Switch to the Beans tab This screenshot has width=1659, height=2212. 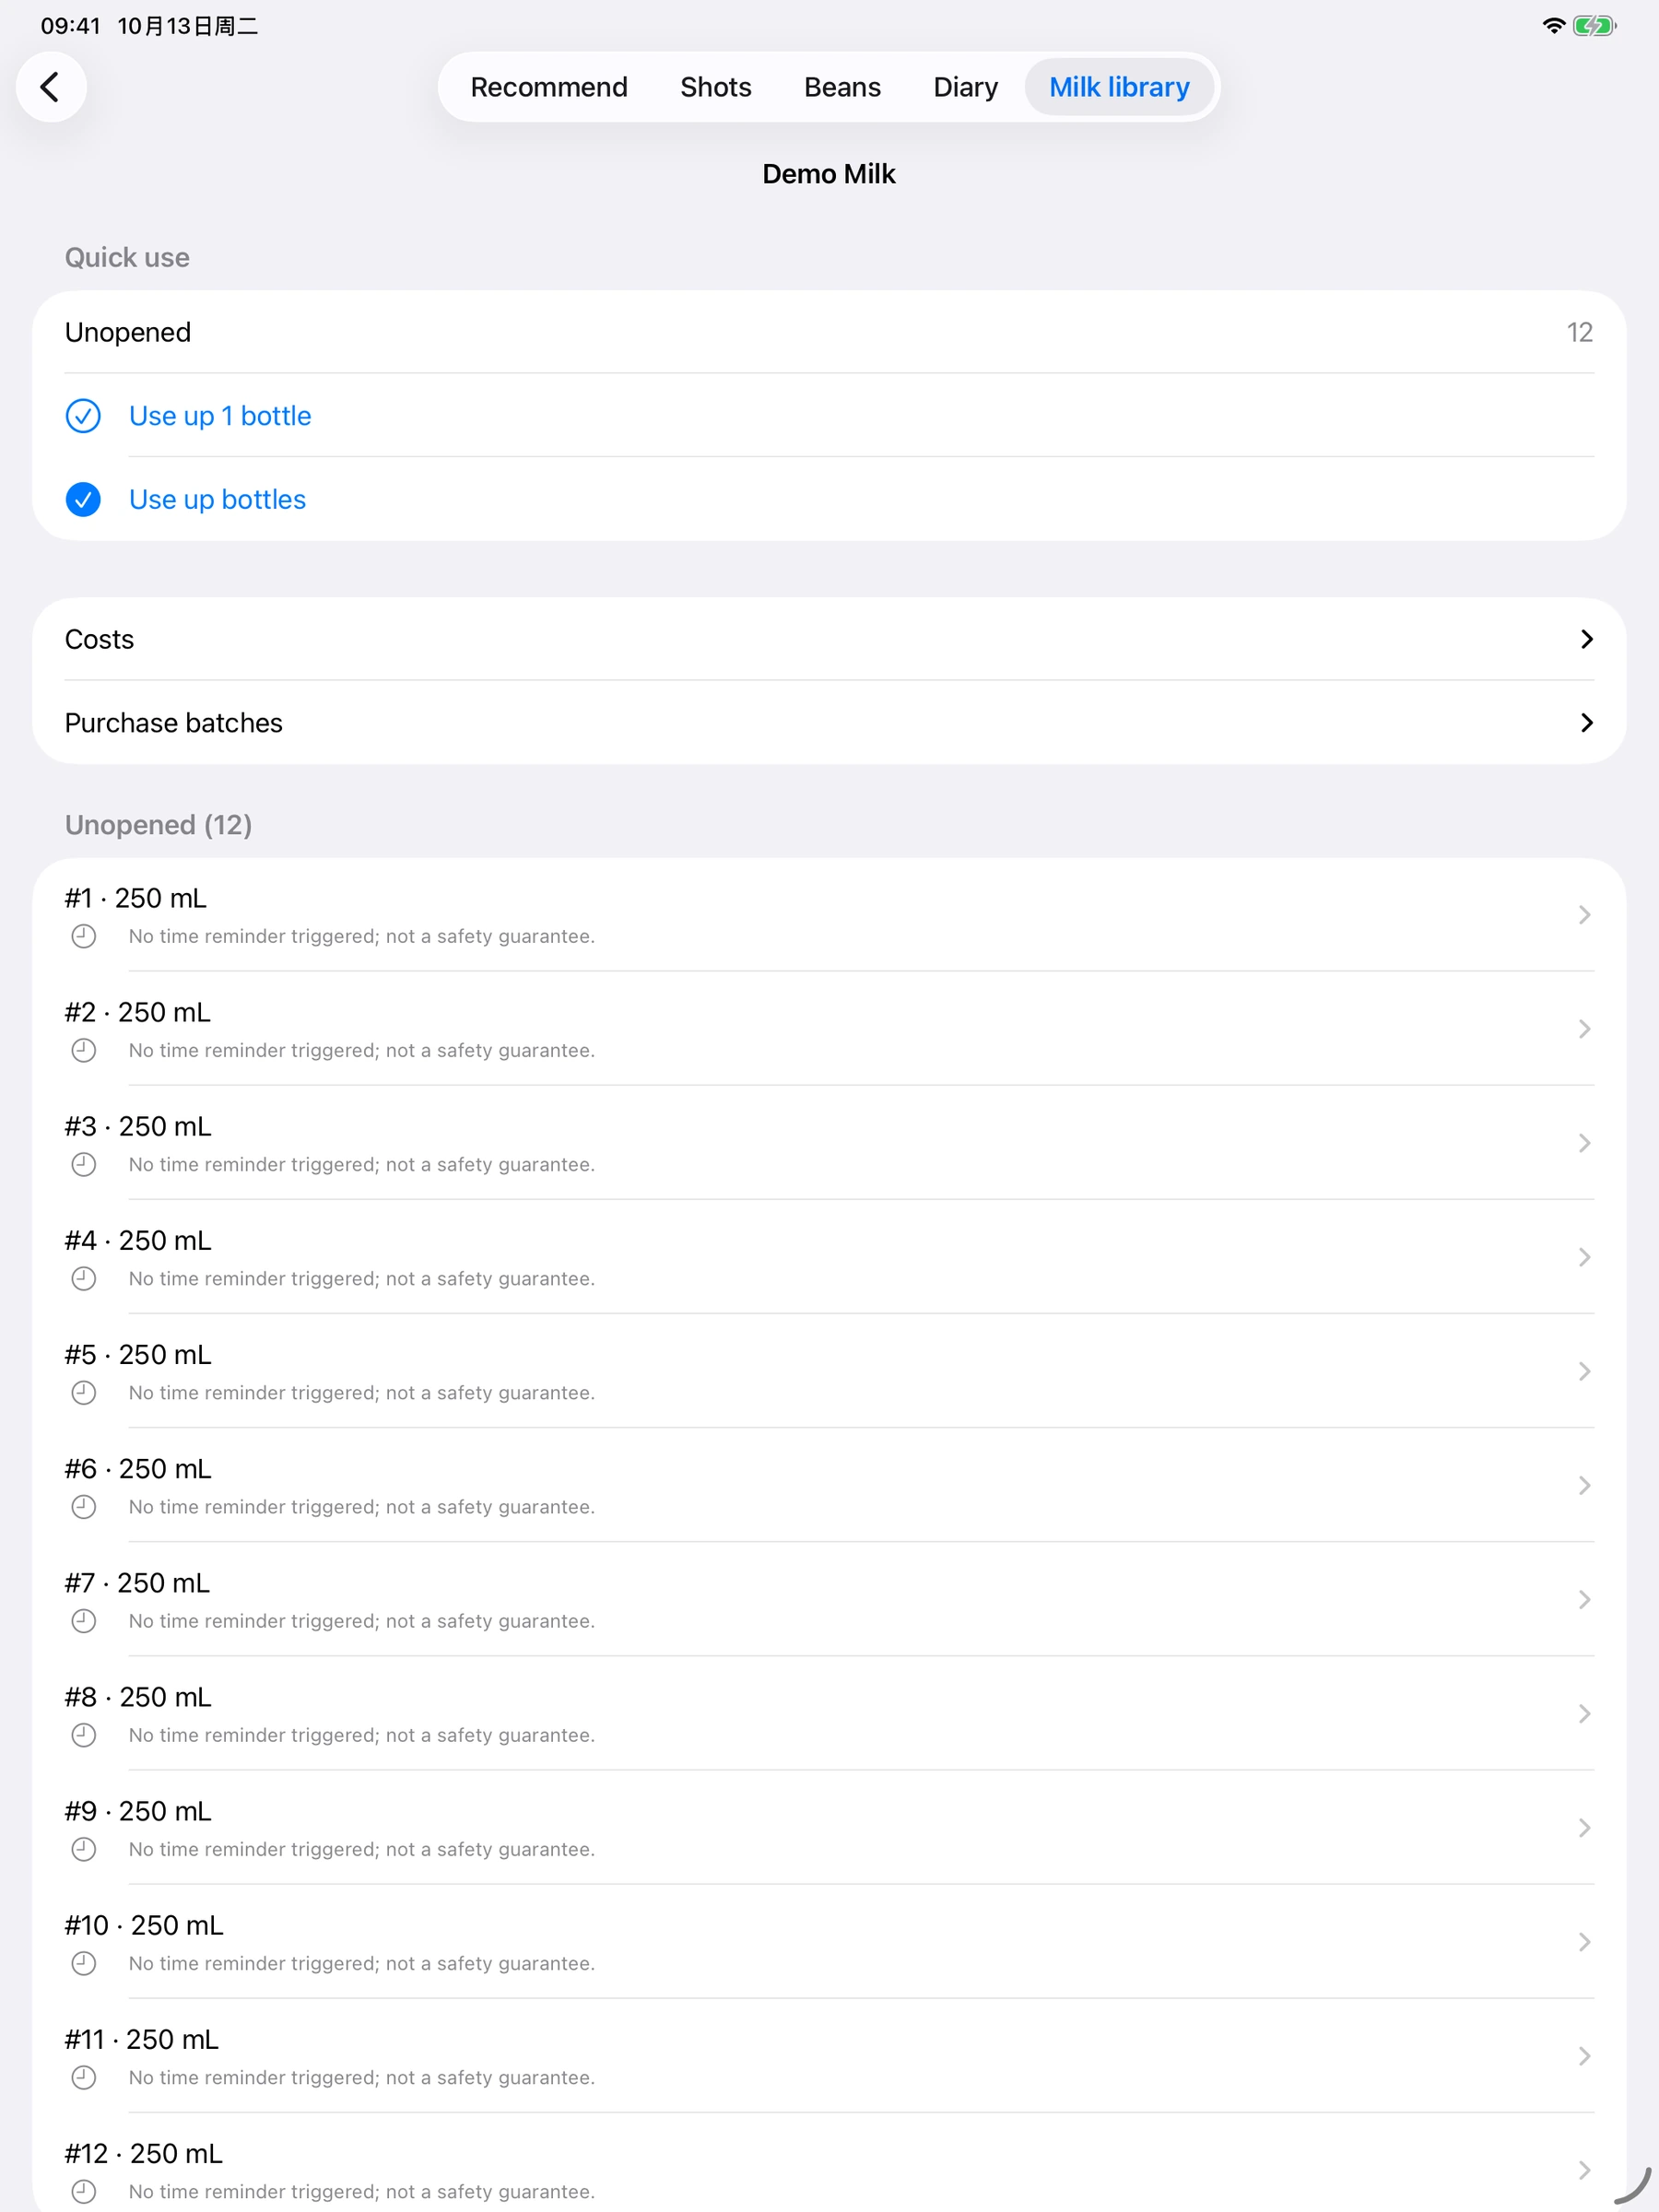pos(842,87)
